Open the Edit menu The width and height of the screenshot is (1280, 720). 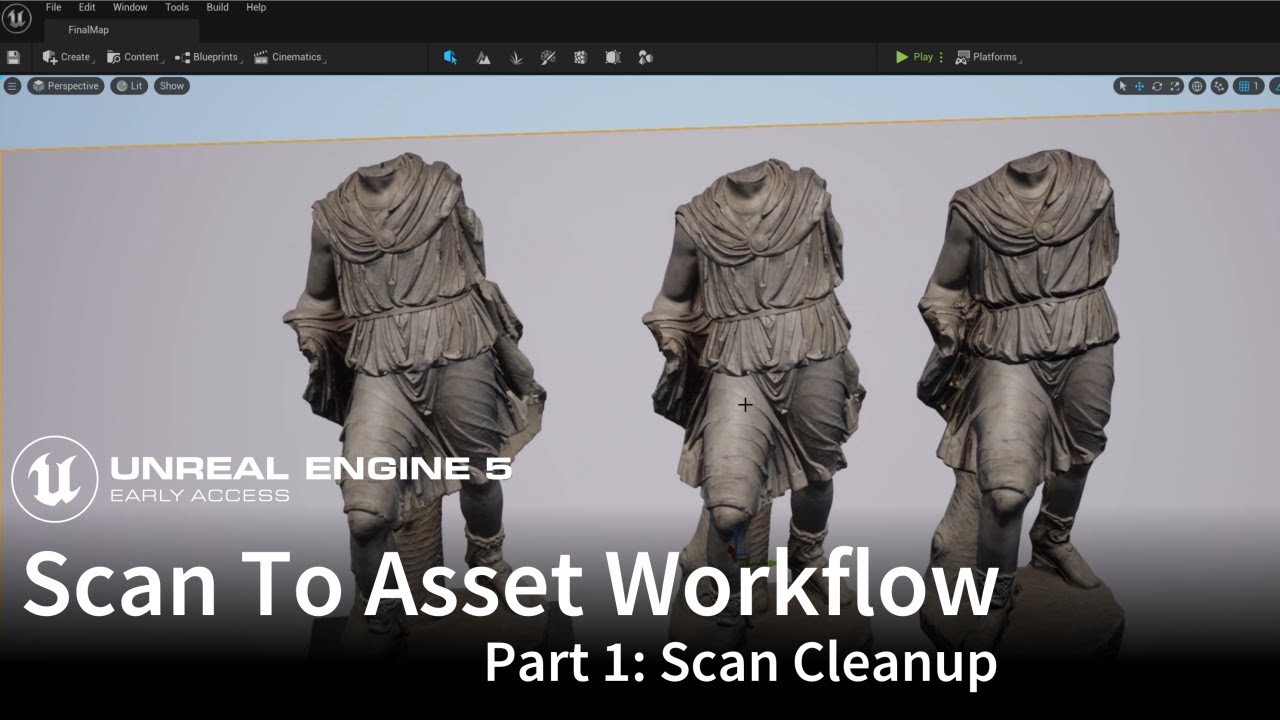87,7
